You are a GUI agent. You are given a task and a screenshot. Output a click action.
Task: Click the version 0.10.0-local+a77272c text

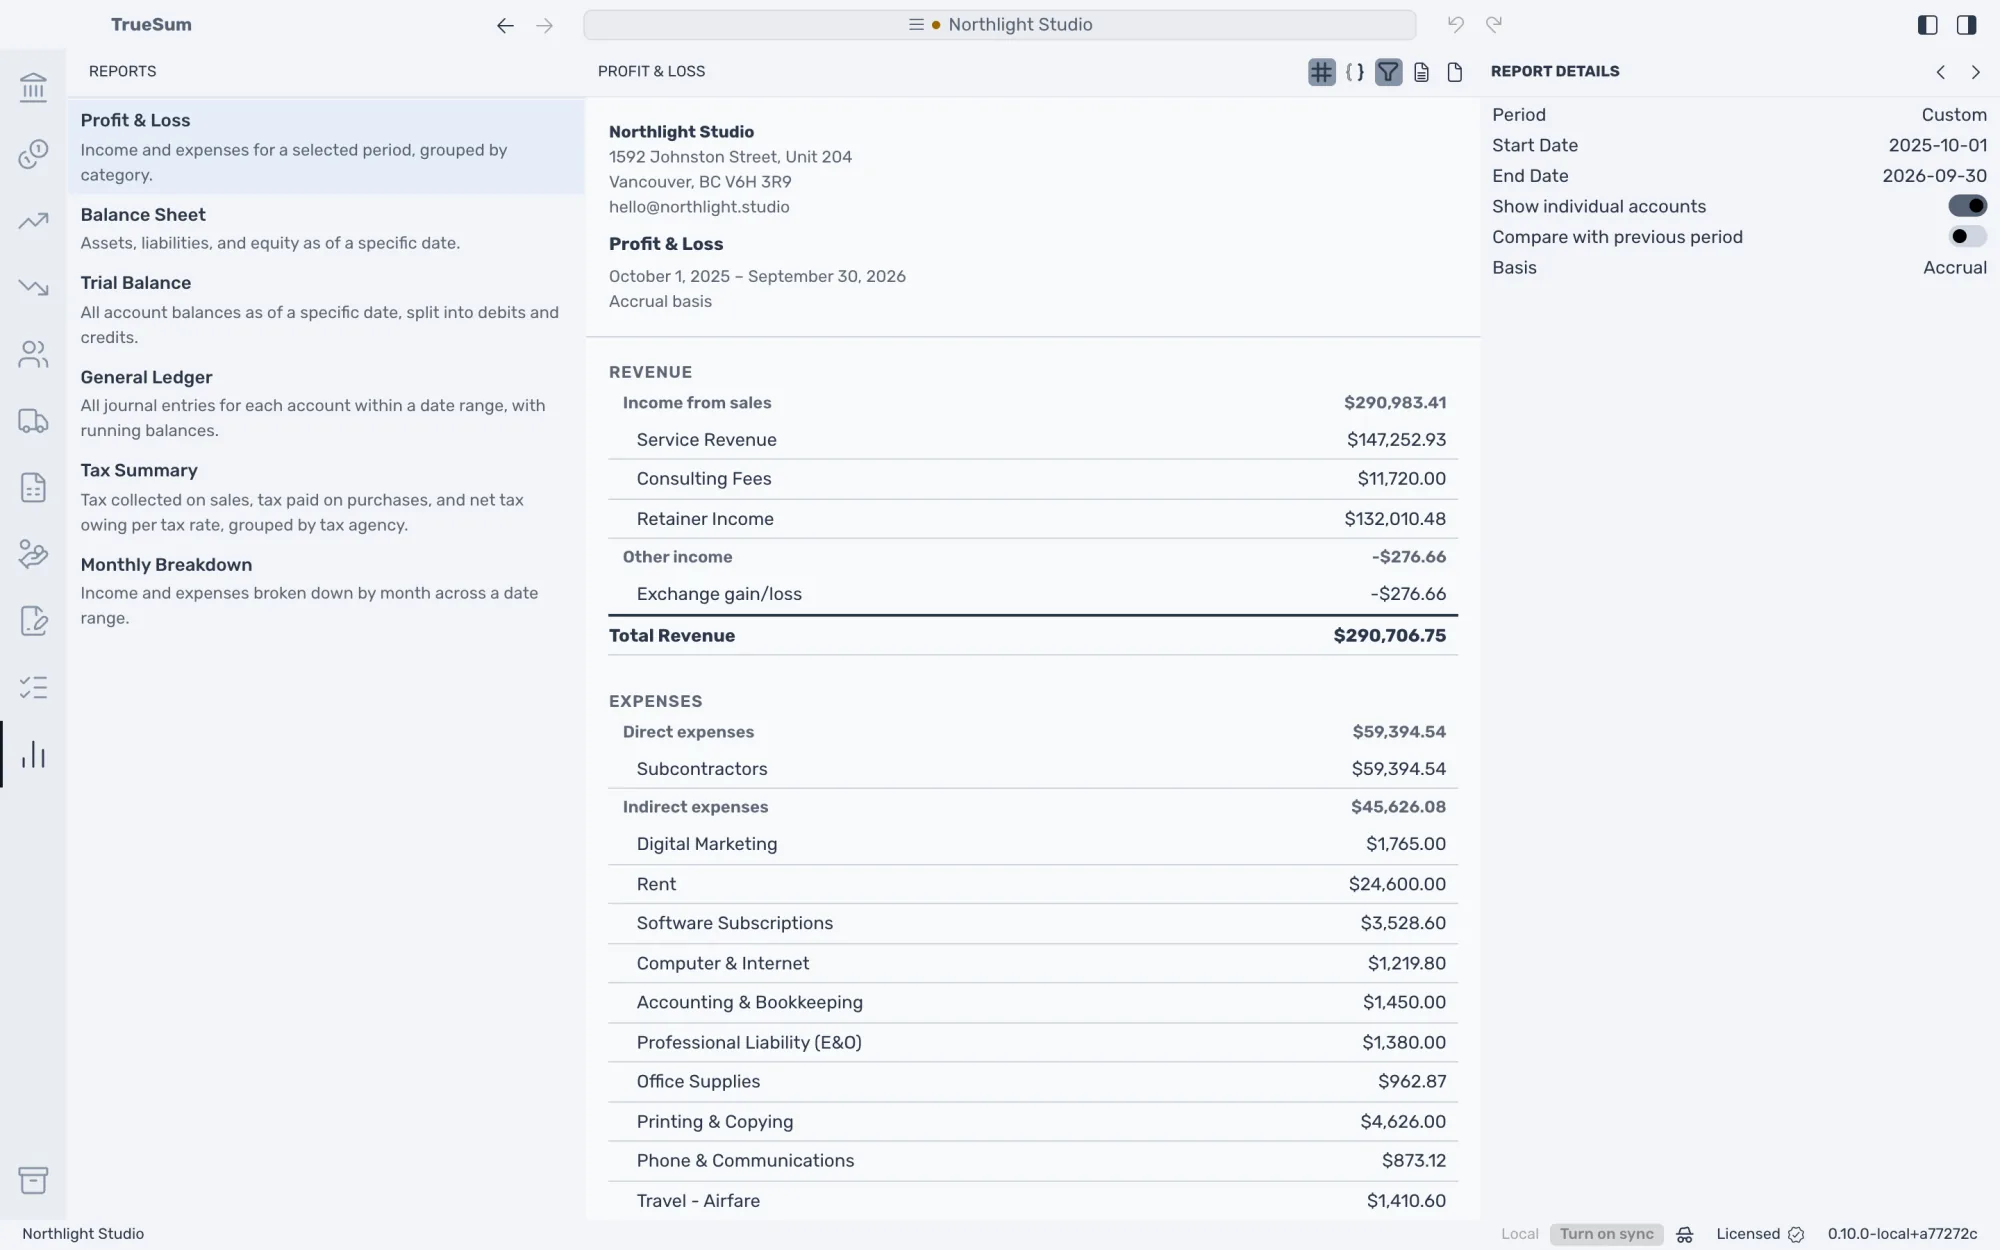click(1902, 1234)
